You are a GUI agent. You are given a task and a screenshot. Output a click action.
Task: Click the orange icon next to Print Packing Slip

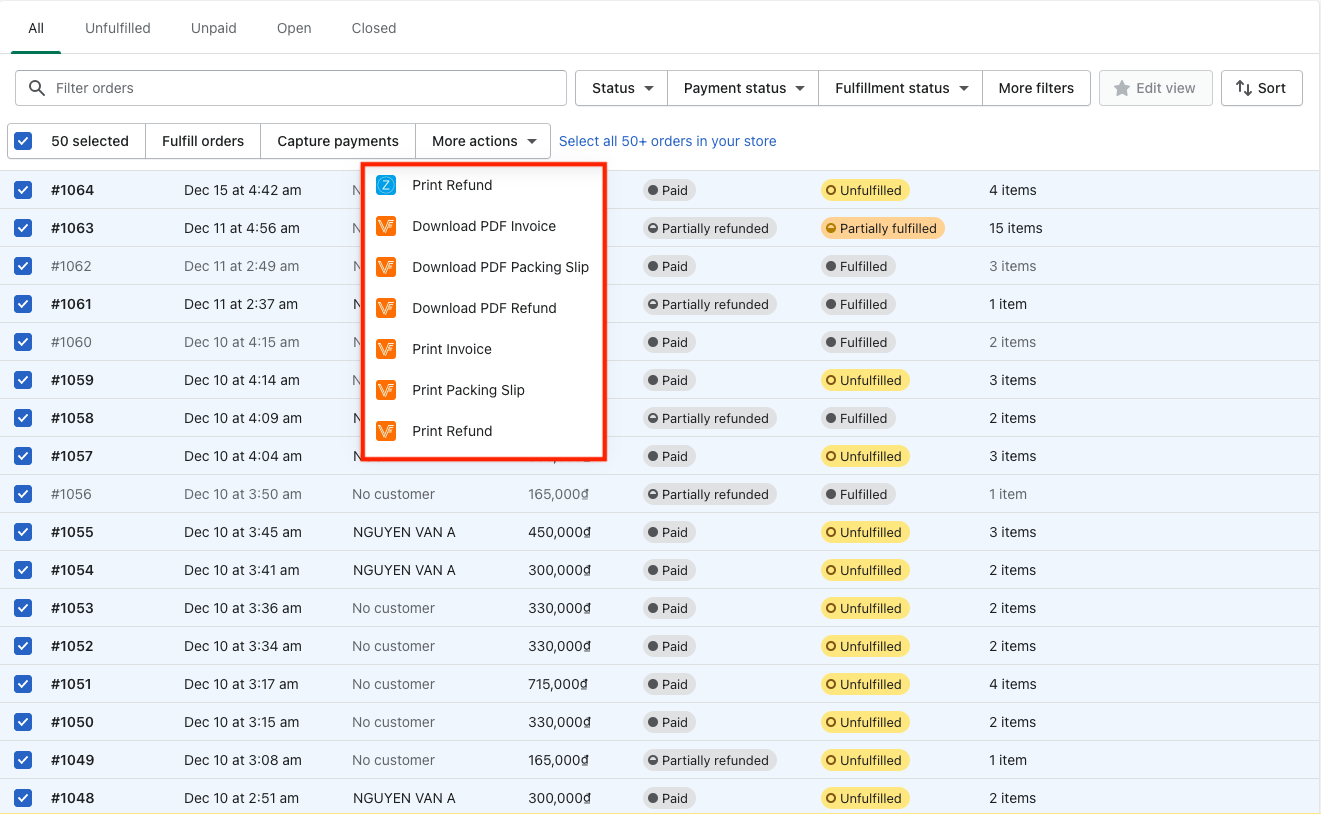pyautogui.click(x=386, y=390)
